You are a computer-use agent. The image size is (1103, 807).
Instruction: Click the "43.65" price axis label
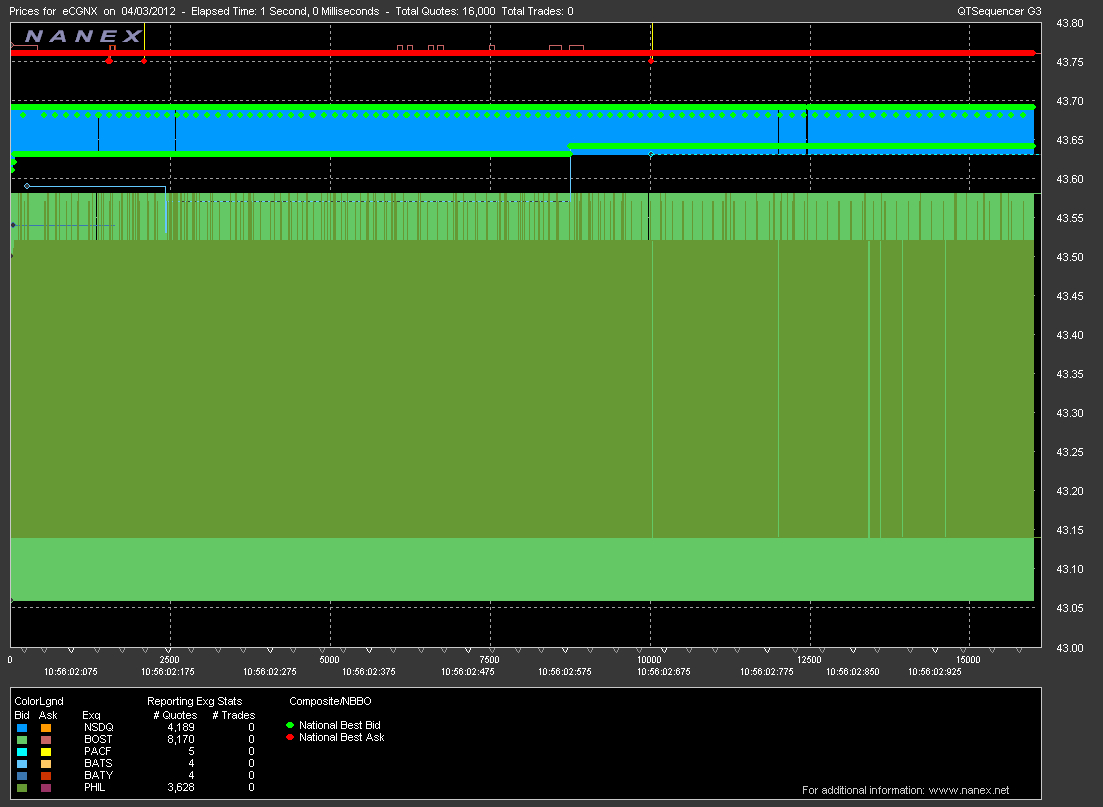(1070, 140)
